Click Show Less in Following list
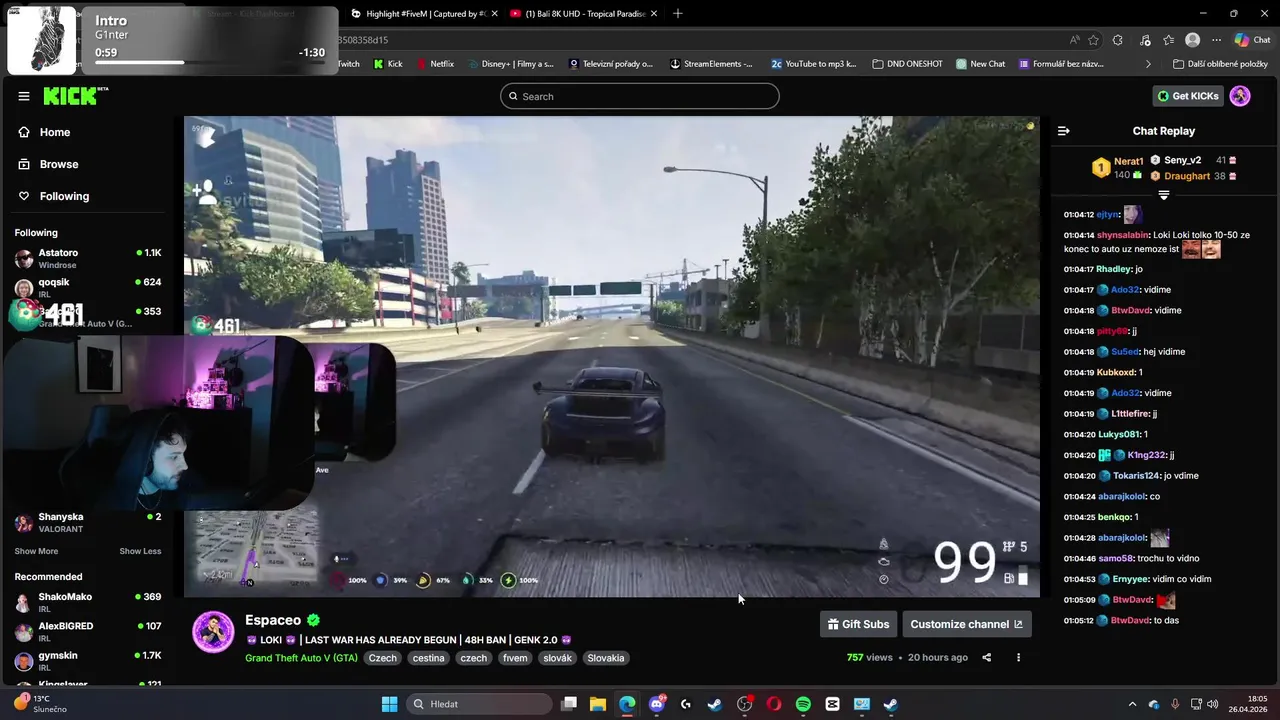The image size is (1280, 720). pyautogui.click(x=140, y=551)
